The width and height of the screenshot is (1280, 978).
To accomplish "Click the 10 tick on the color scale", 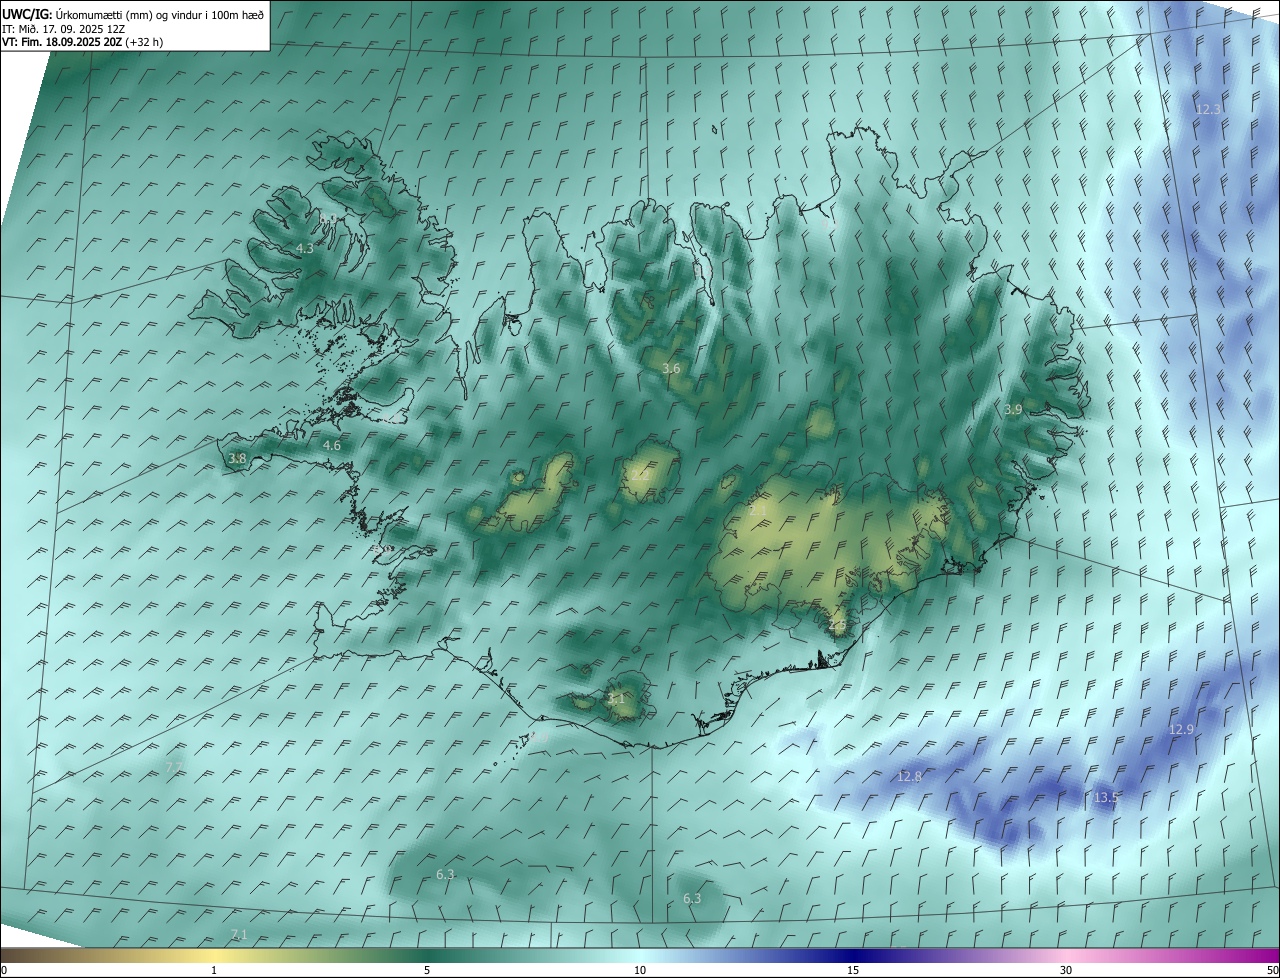I will pos(640,970).
